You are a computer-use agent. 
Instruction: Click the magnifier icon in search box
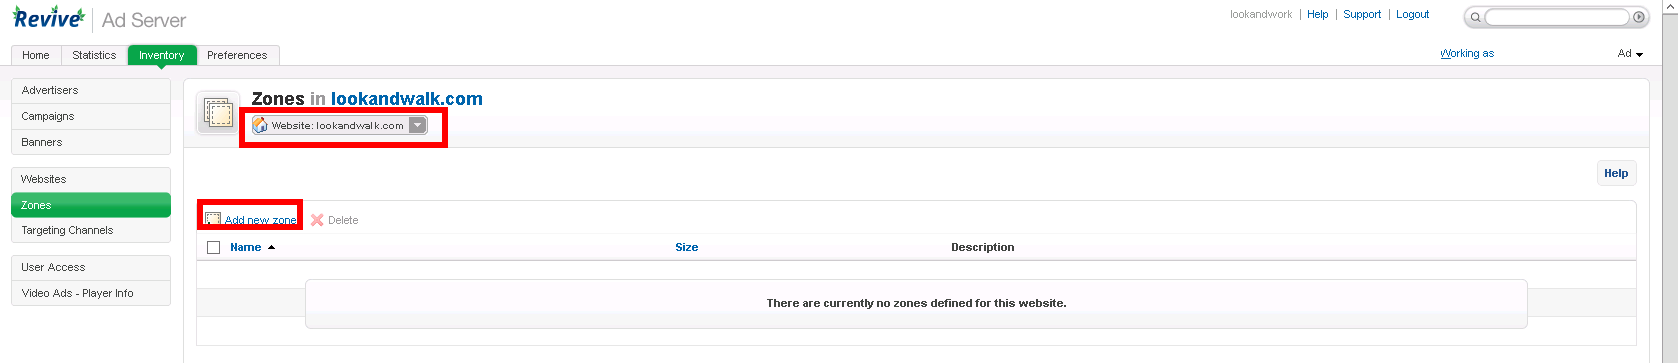(1475, 17)
